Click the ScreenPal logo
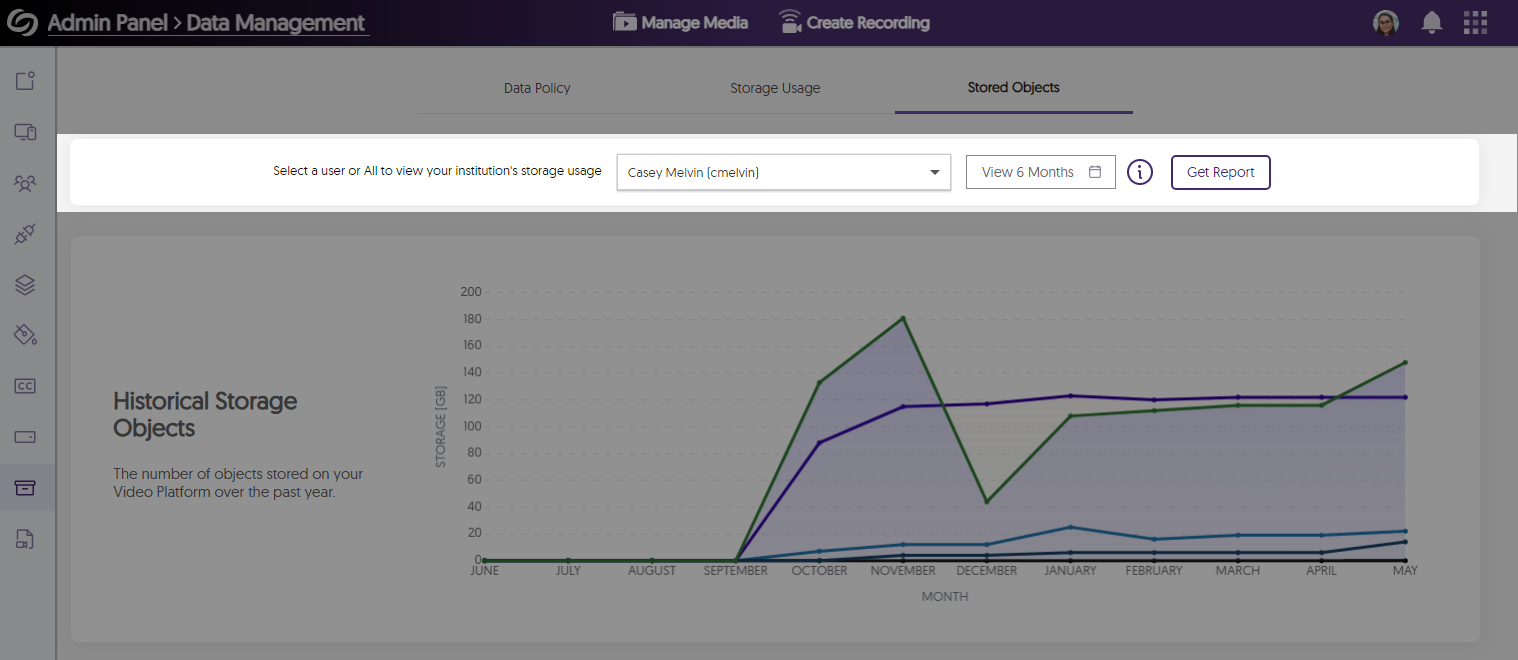Viewport: 1518px width, 660px height. click(x=22, y=22)
